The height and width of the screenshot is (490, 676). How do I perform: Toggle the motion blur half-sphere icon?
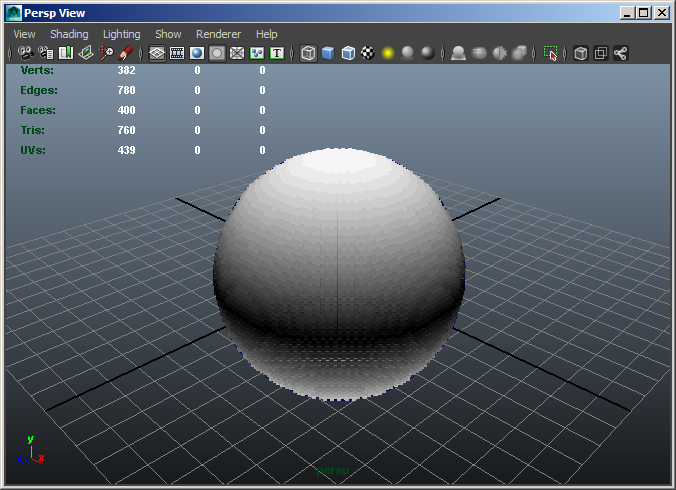[500, 53]
